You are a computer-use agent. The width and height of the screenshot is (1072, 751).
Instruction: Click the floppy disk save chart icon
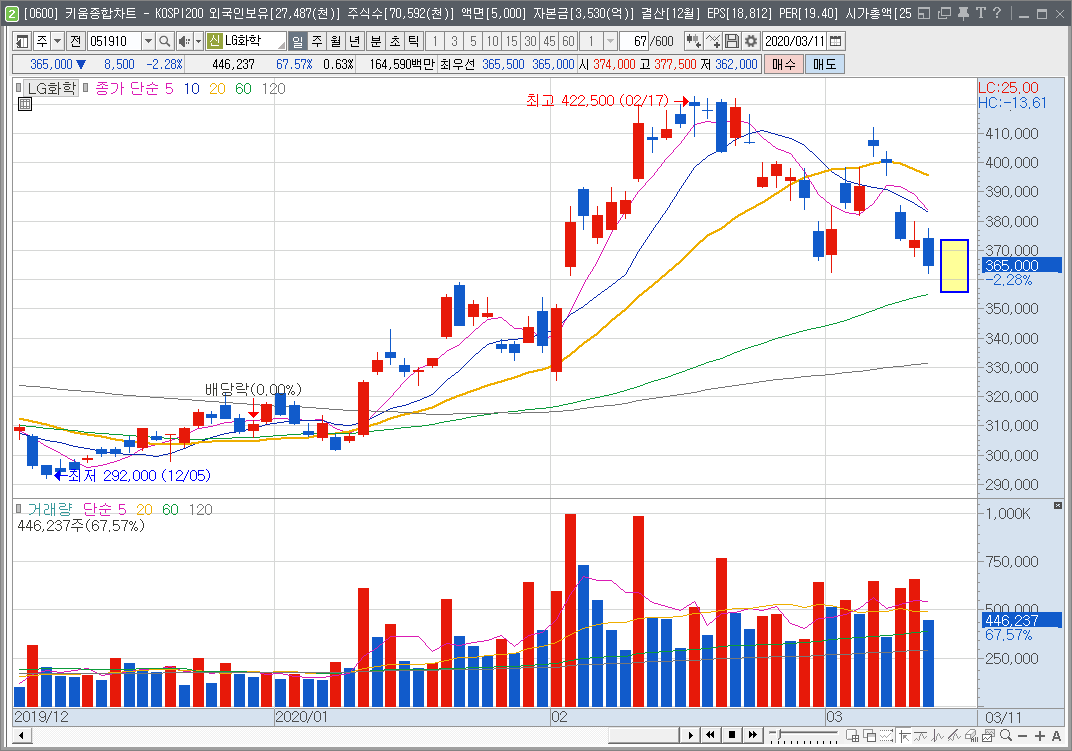point(732,42)
